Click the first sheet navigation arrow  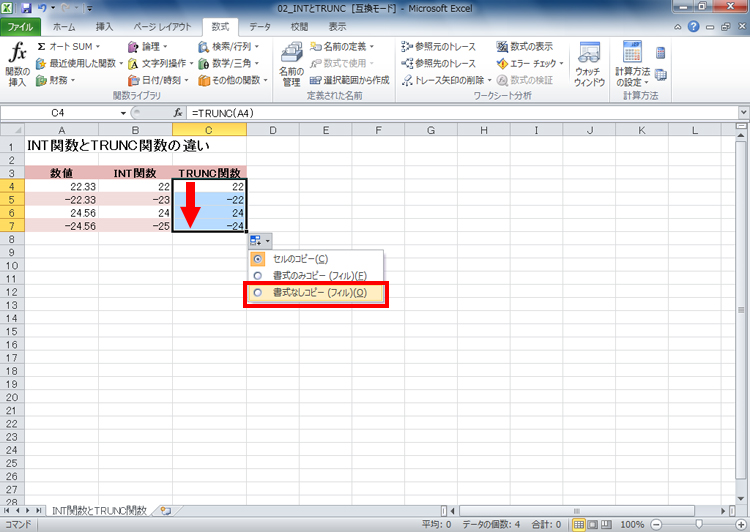point(6,510)
